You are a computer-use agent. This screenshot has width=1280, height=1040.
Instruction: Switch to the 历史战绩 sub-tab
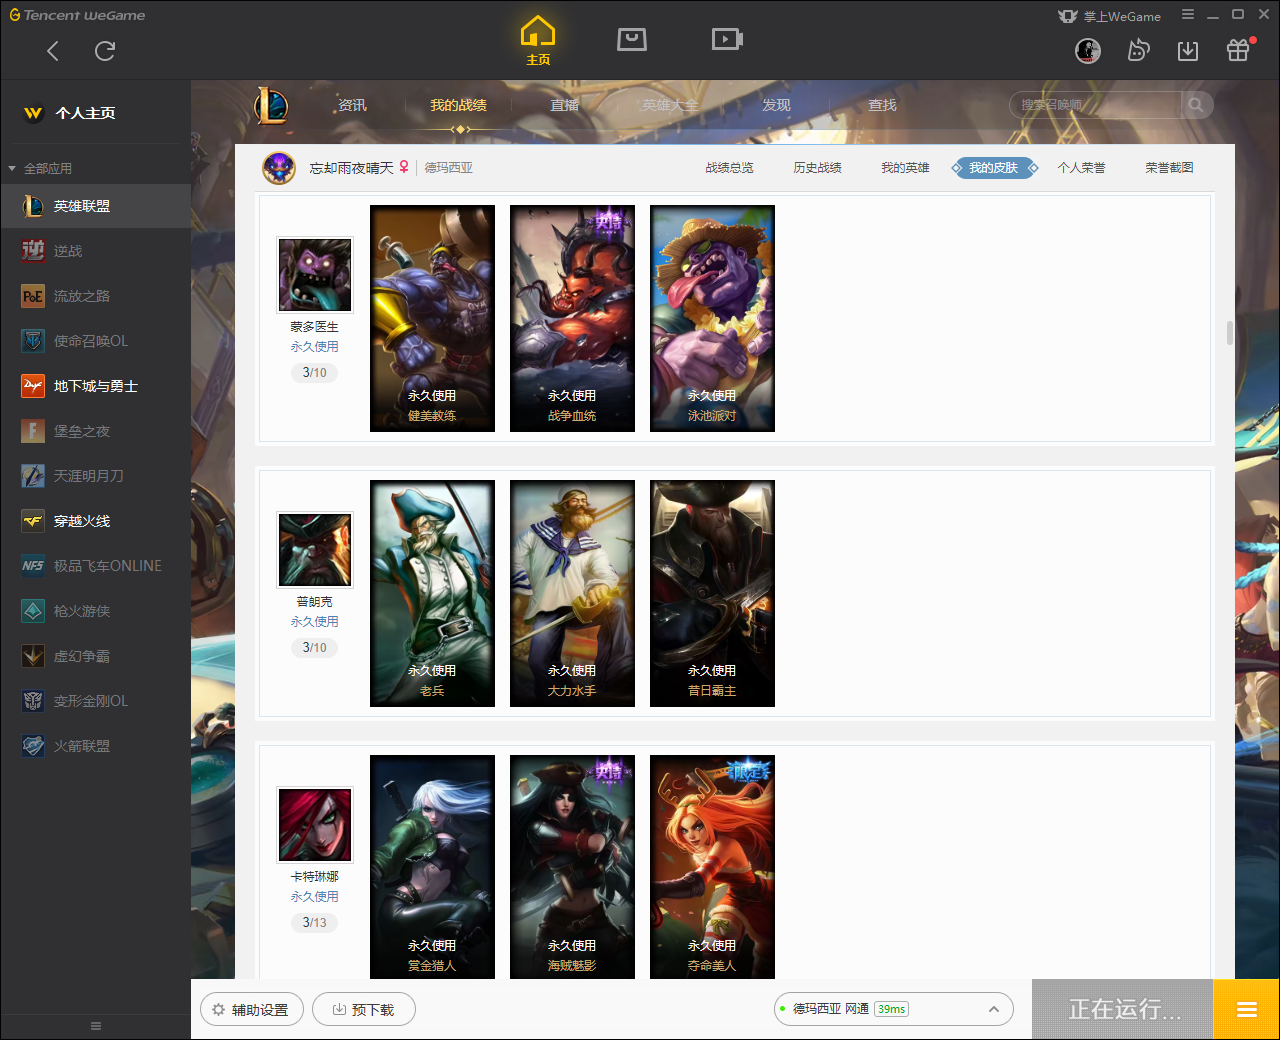click(817, 168)
